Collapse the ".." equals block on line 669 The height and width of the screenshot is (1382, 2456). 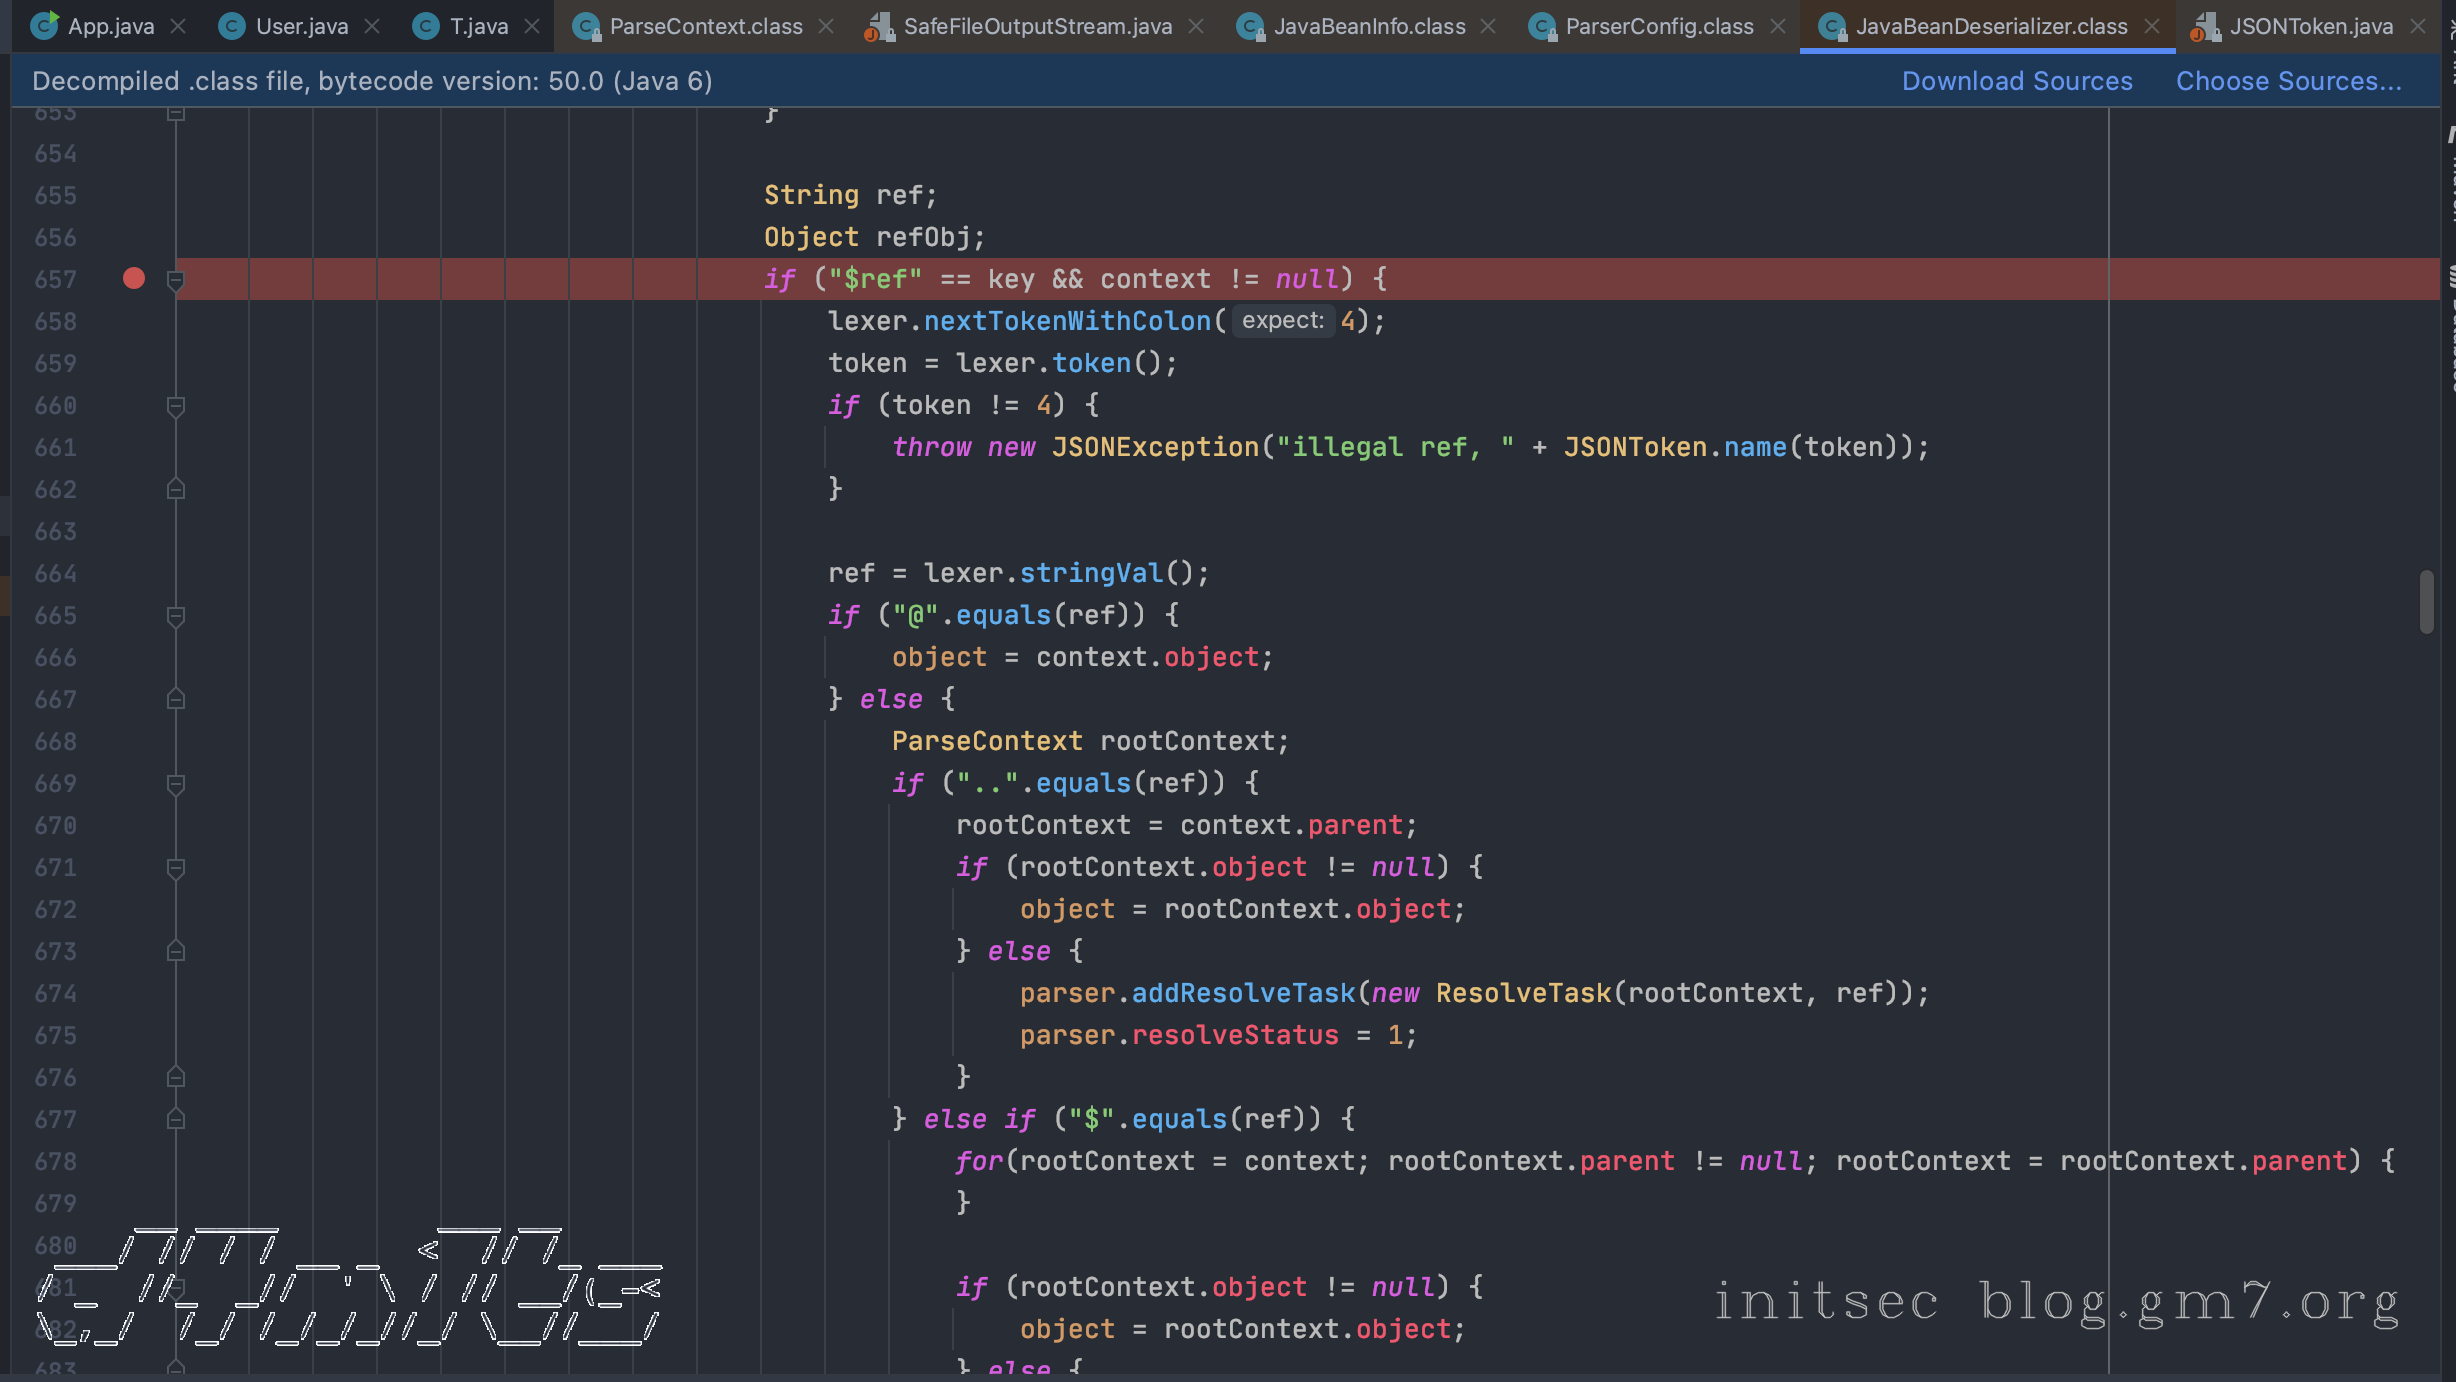point(176,783)
